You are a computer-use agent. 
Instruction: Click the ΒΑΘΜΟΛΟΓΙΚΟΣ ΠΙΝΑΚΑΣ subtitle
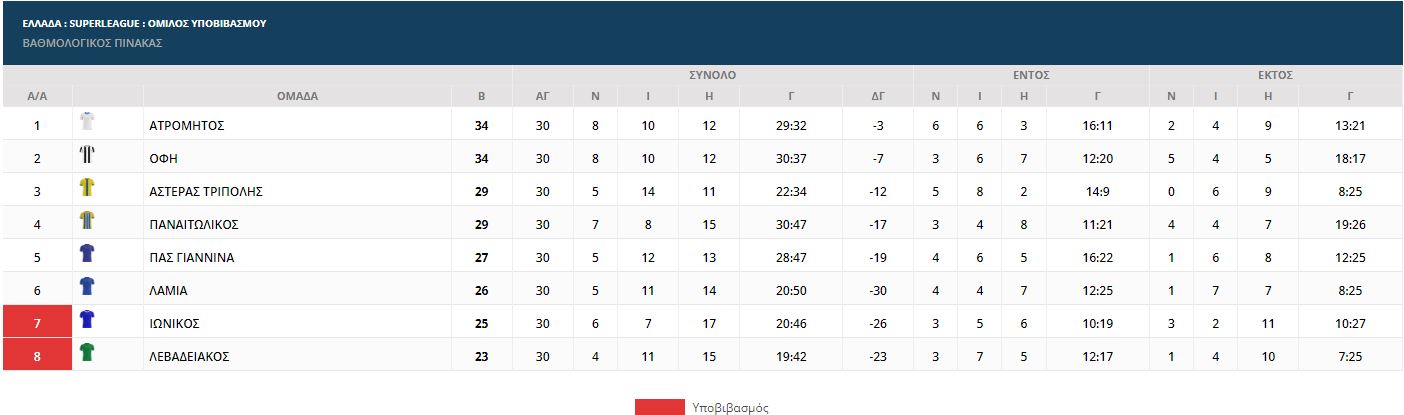pyautogui.click(x=92, y=43)
